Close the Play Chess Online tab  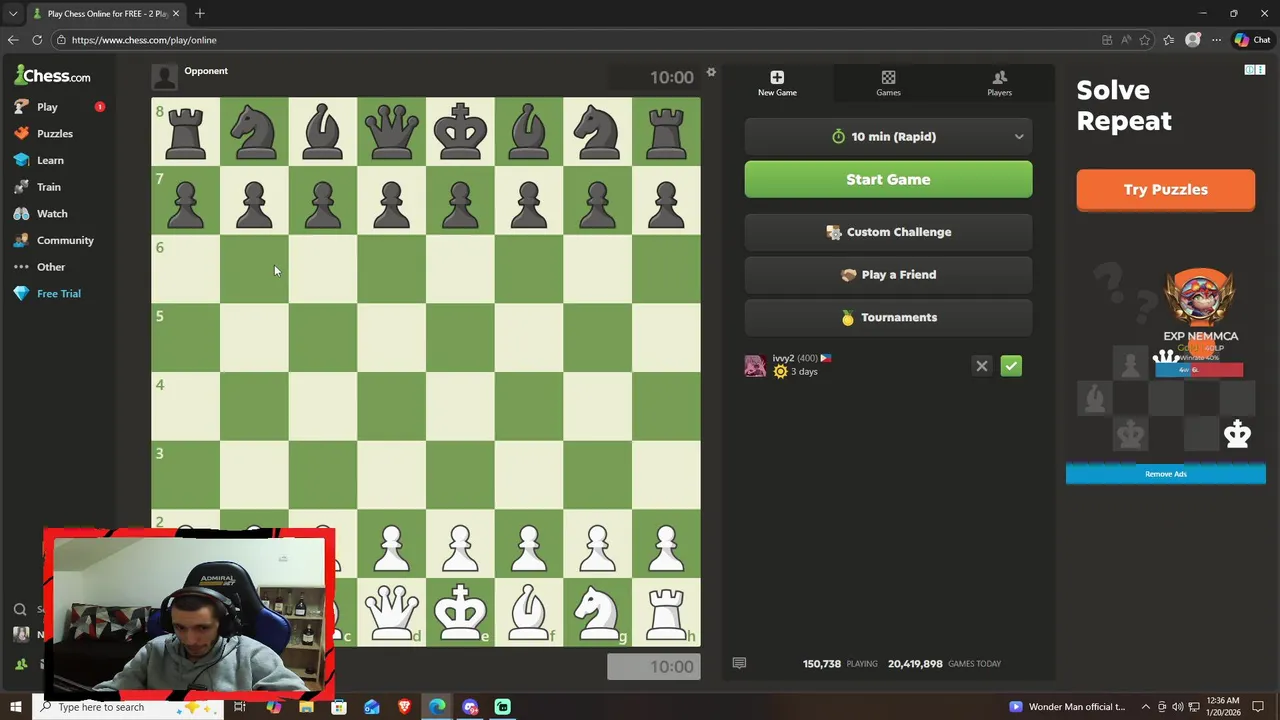click(176, 14)
